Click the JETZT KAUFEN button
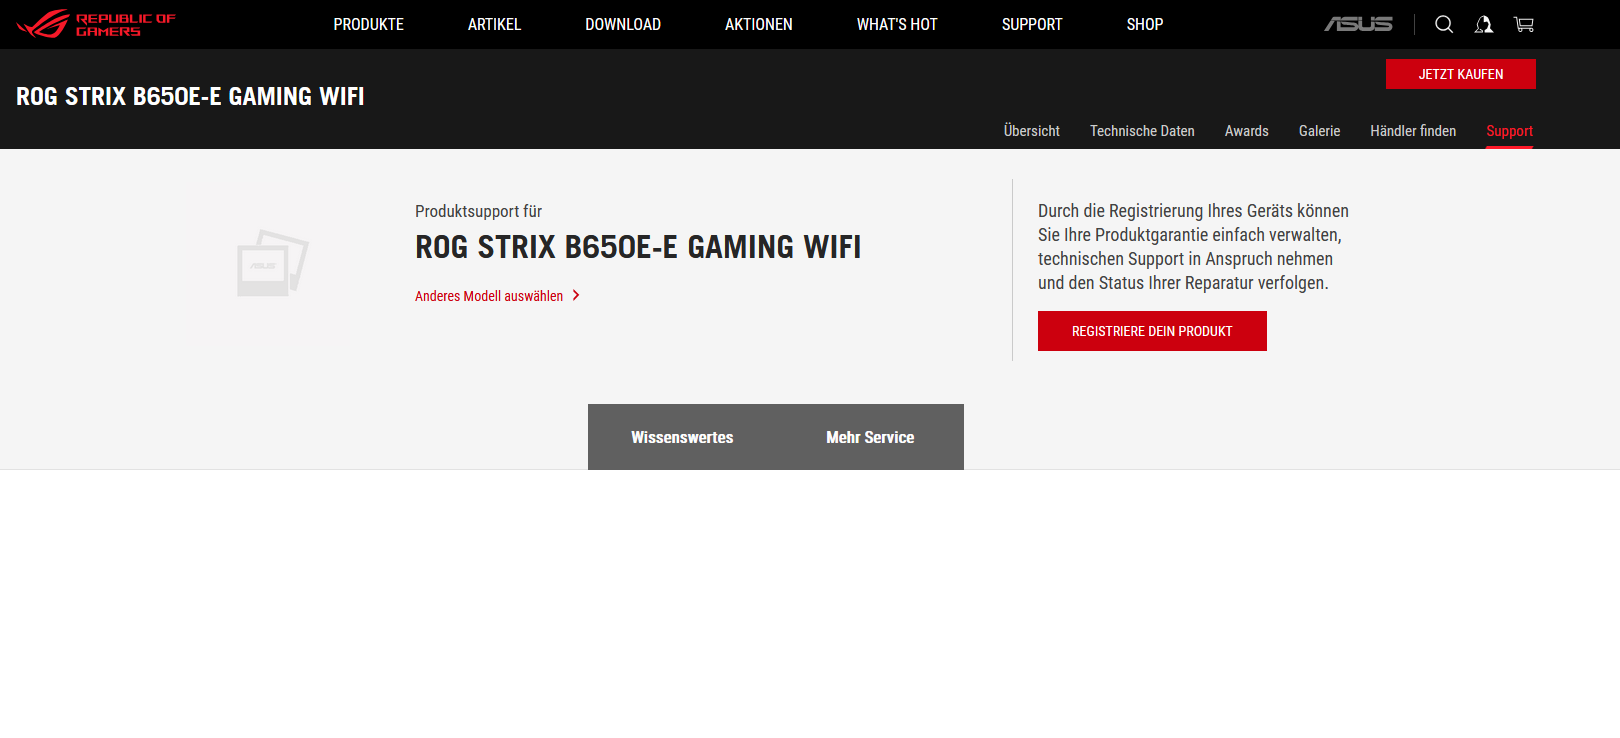The width and height of the screenshot is (1620, 738). click(1461, 74)
